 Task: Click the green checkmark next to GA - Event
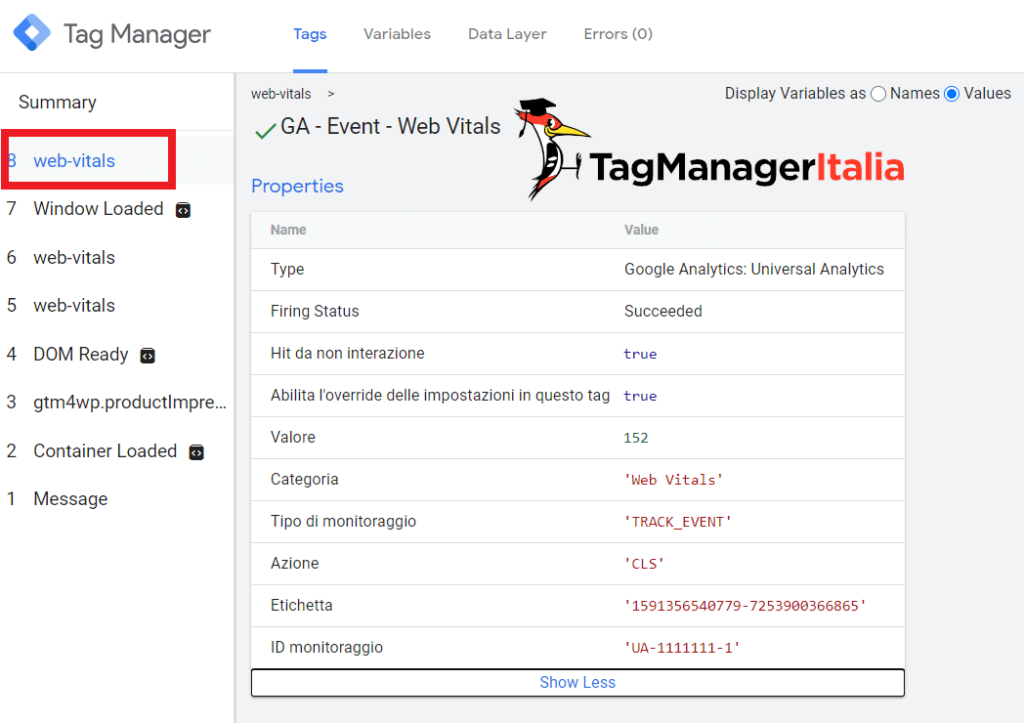[265, 130]
